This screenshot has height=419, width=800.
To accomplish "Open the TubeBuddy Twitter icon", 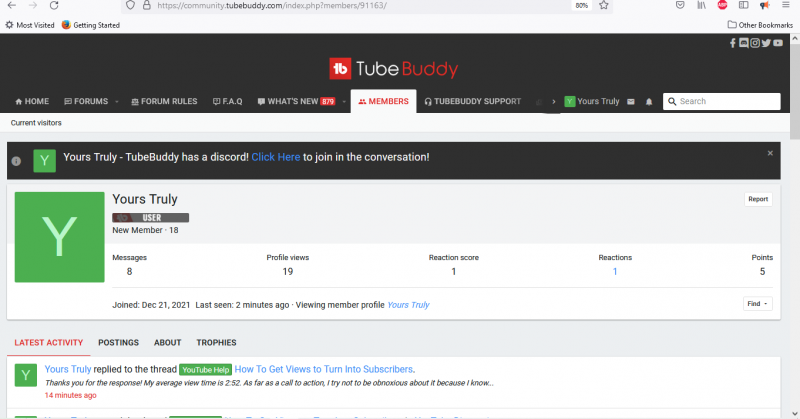I will (x=765, y=42).
